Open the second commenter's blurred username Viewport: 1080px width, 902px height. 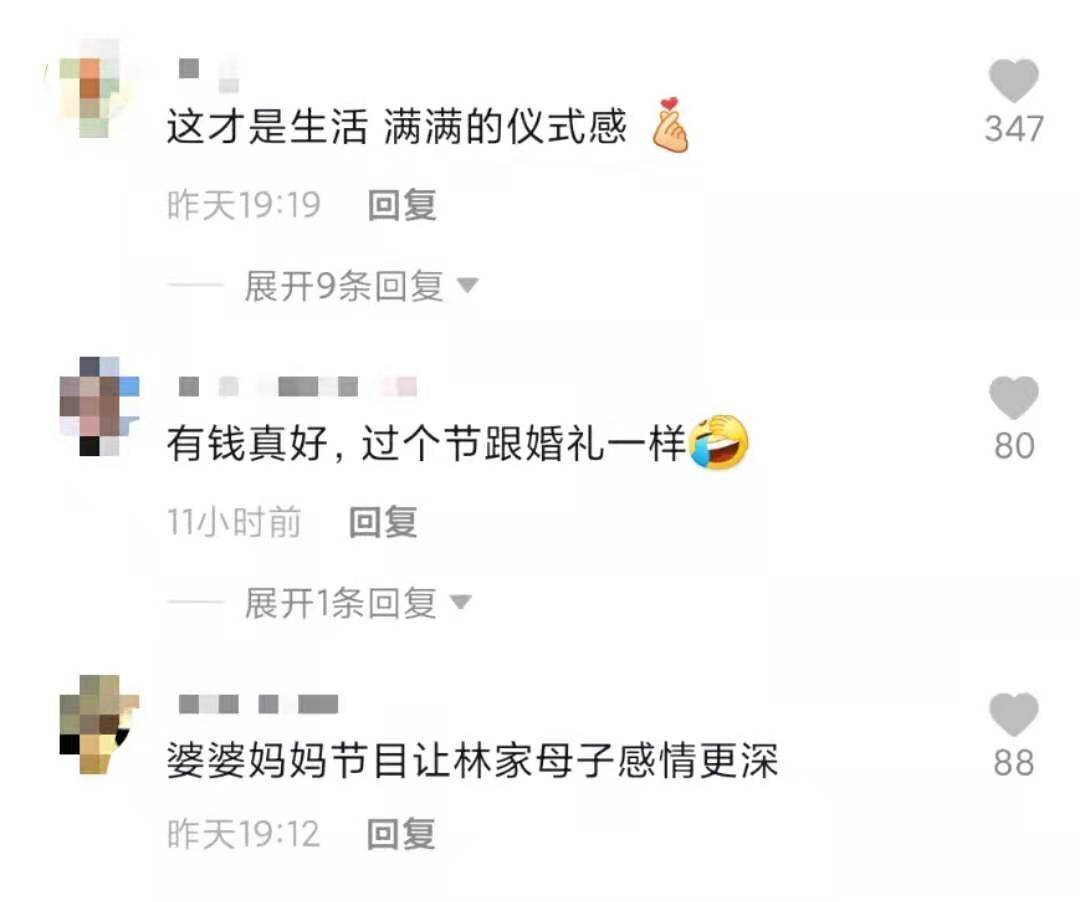click(x=298, y=386)
